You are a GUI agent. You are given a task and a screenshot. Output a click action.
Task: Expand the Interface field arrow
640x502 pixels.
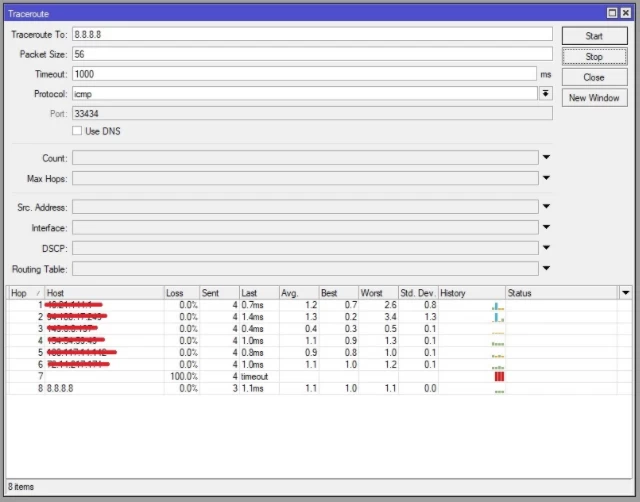[x=546, y=227]
